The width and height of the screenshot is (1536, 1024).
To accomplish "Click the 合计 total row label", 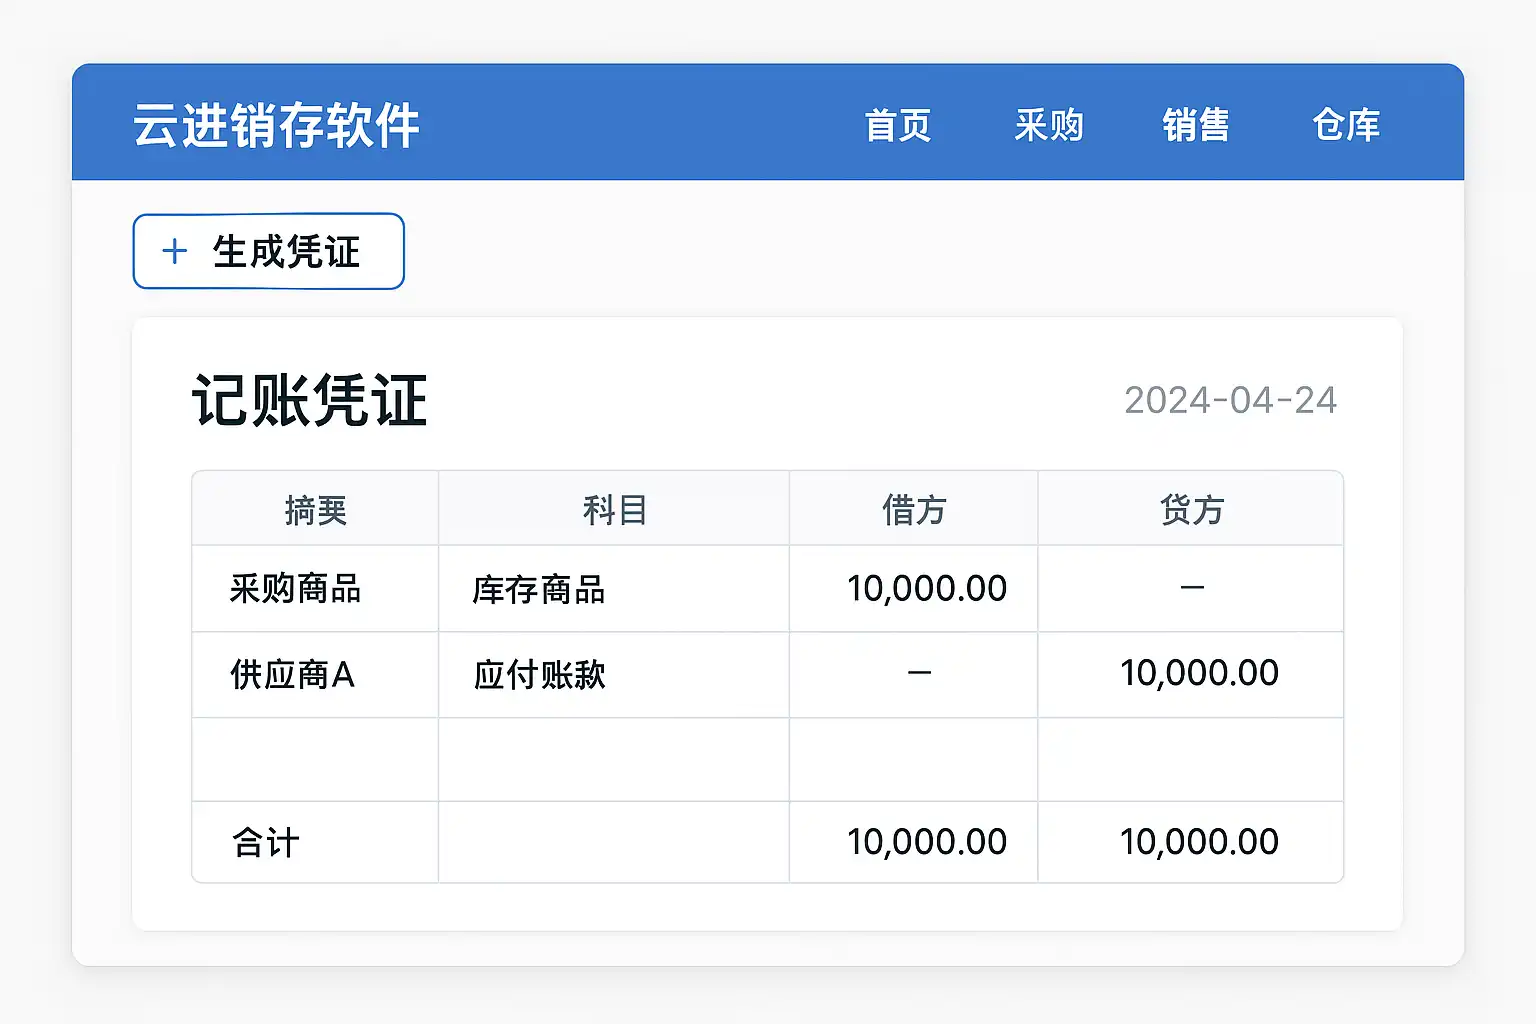I will 266,843.
